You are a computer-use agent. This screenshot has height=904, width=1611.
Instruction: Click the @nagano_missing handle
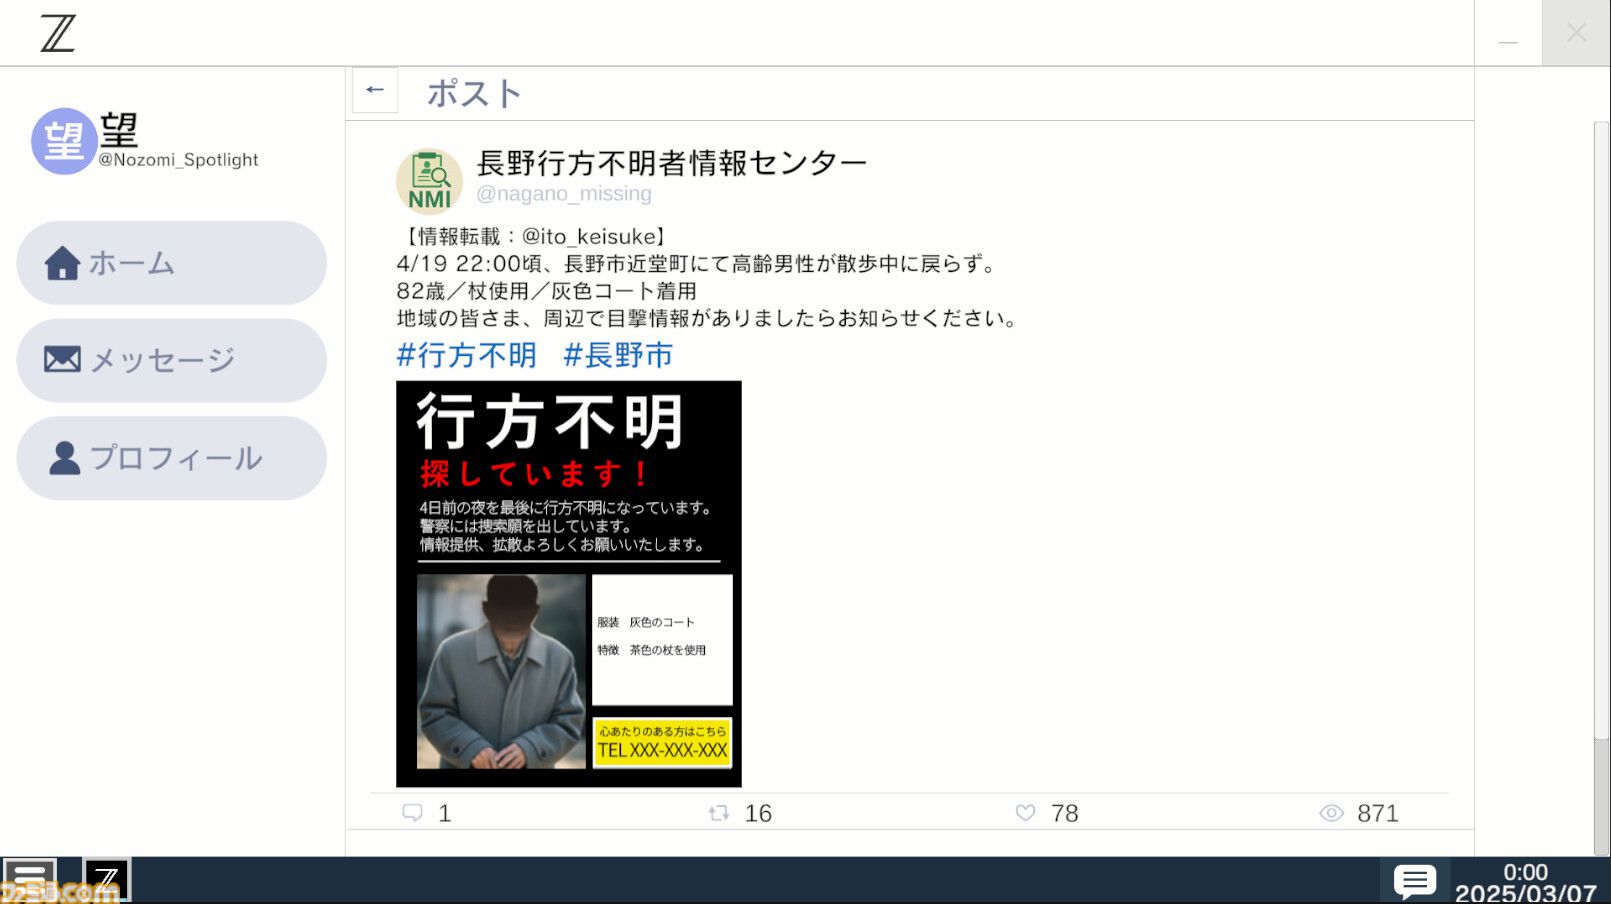[564, 194]
